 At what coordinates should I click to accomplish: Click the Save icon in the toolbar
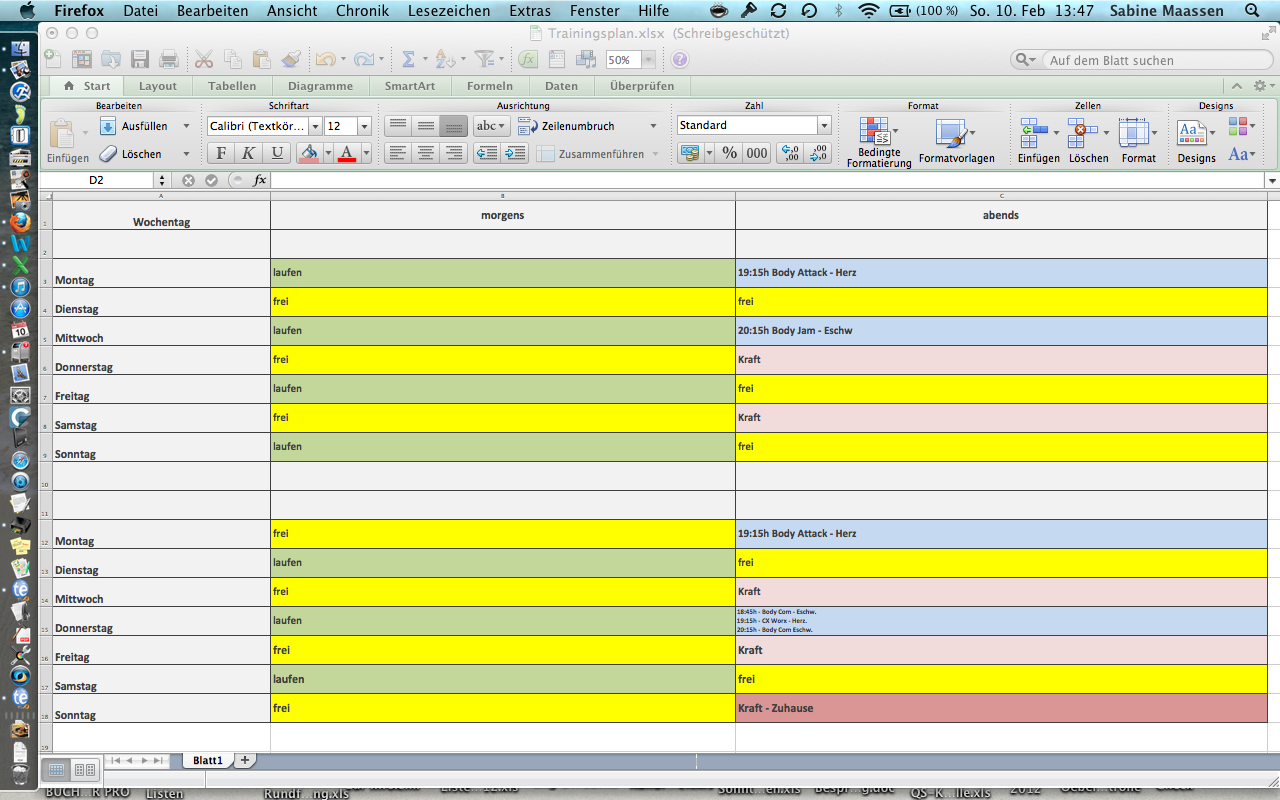click(140, 59)
